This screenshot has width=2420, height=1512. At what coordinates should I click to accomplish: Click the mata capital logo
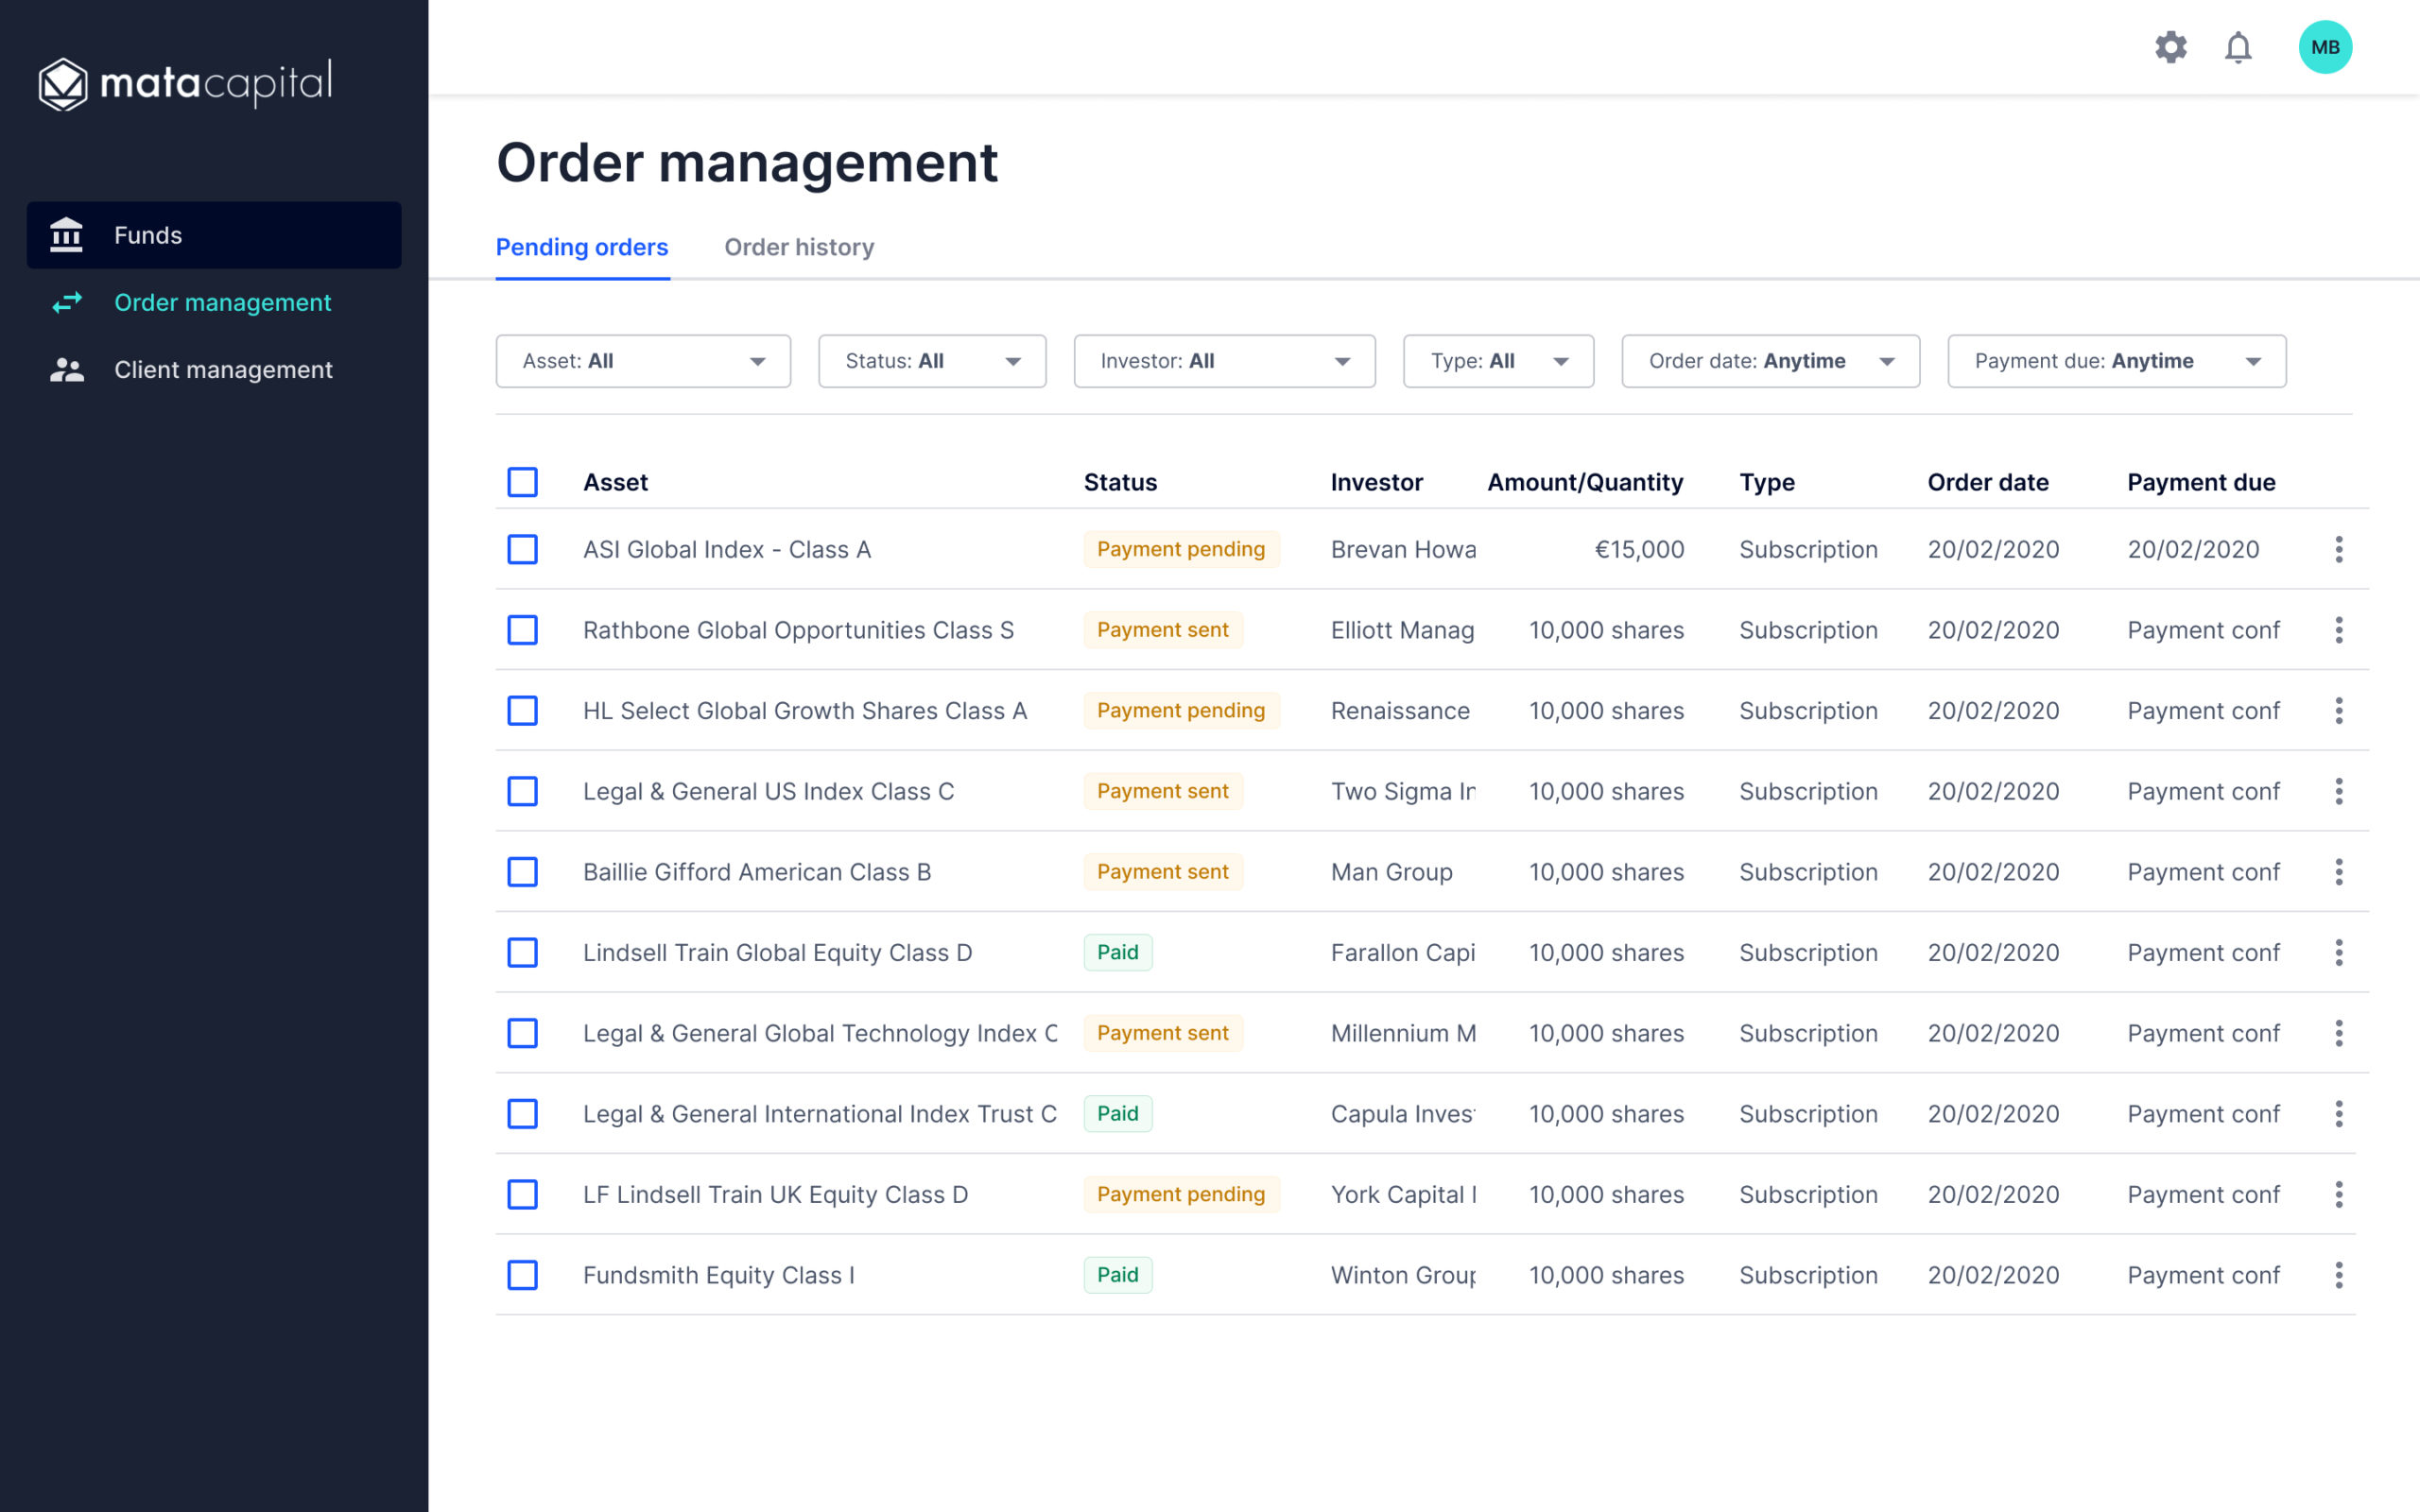point(185,83)
